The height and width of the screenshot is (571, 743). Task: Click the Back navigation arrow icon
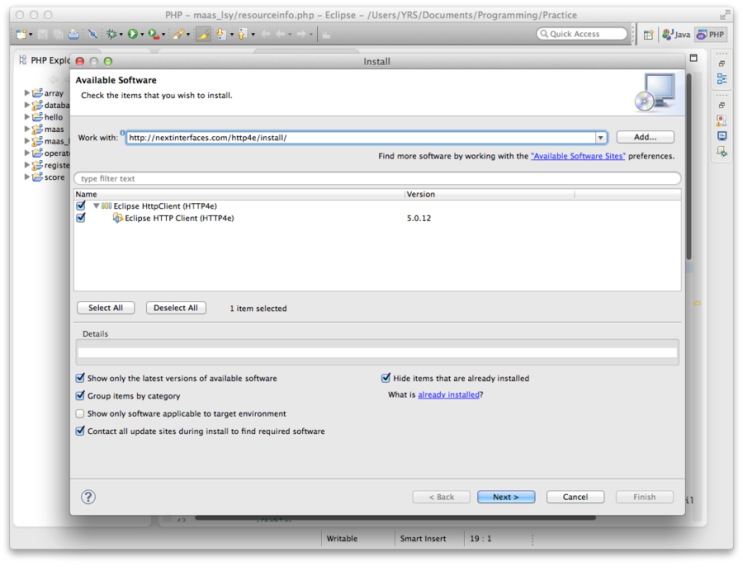click(280, 34)
